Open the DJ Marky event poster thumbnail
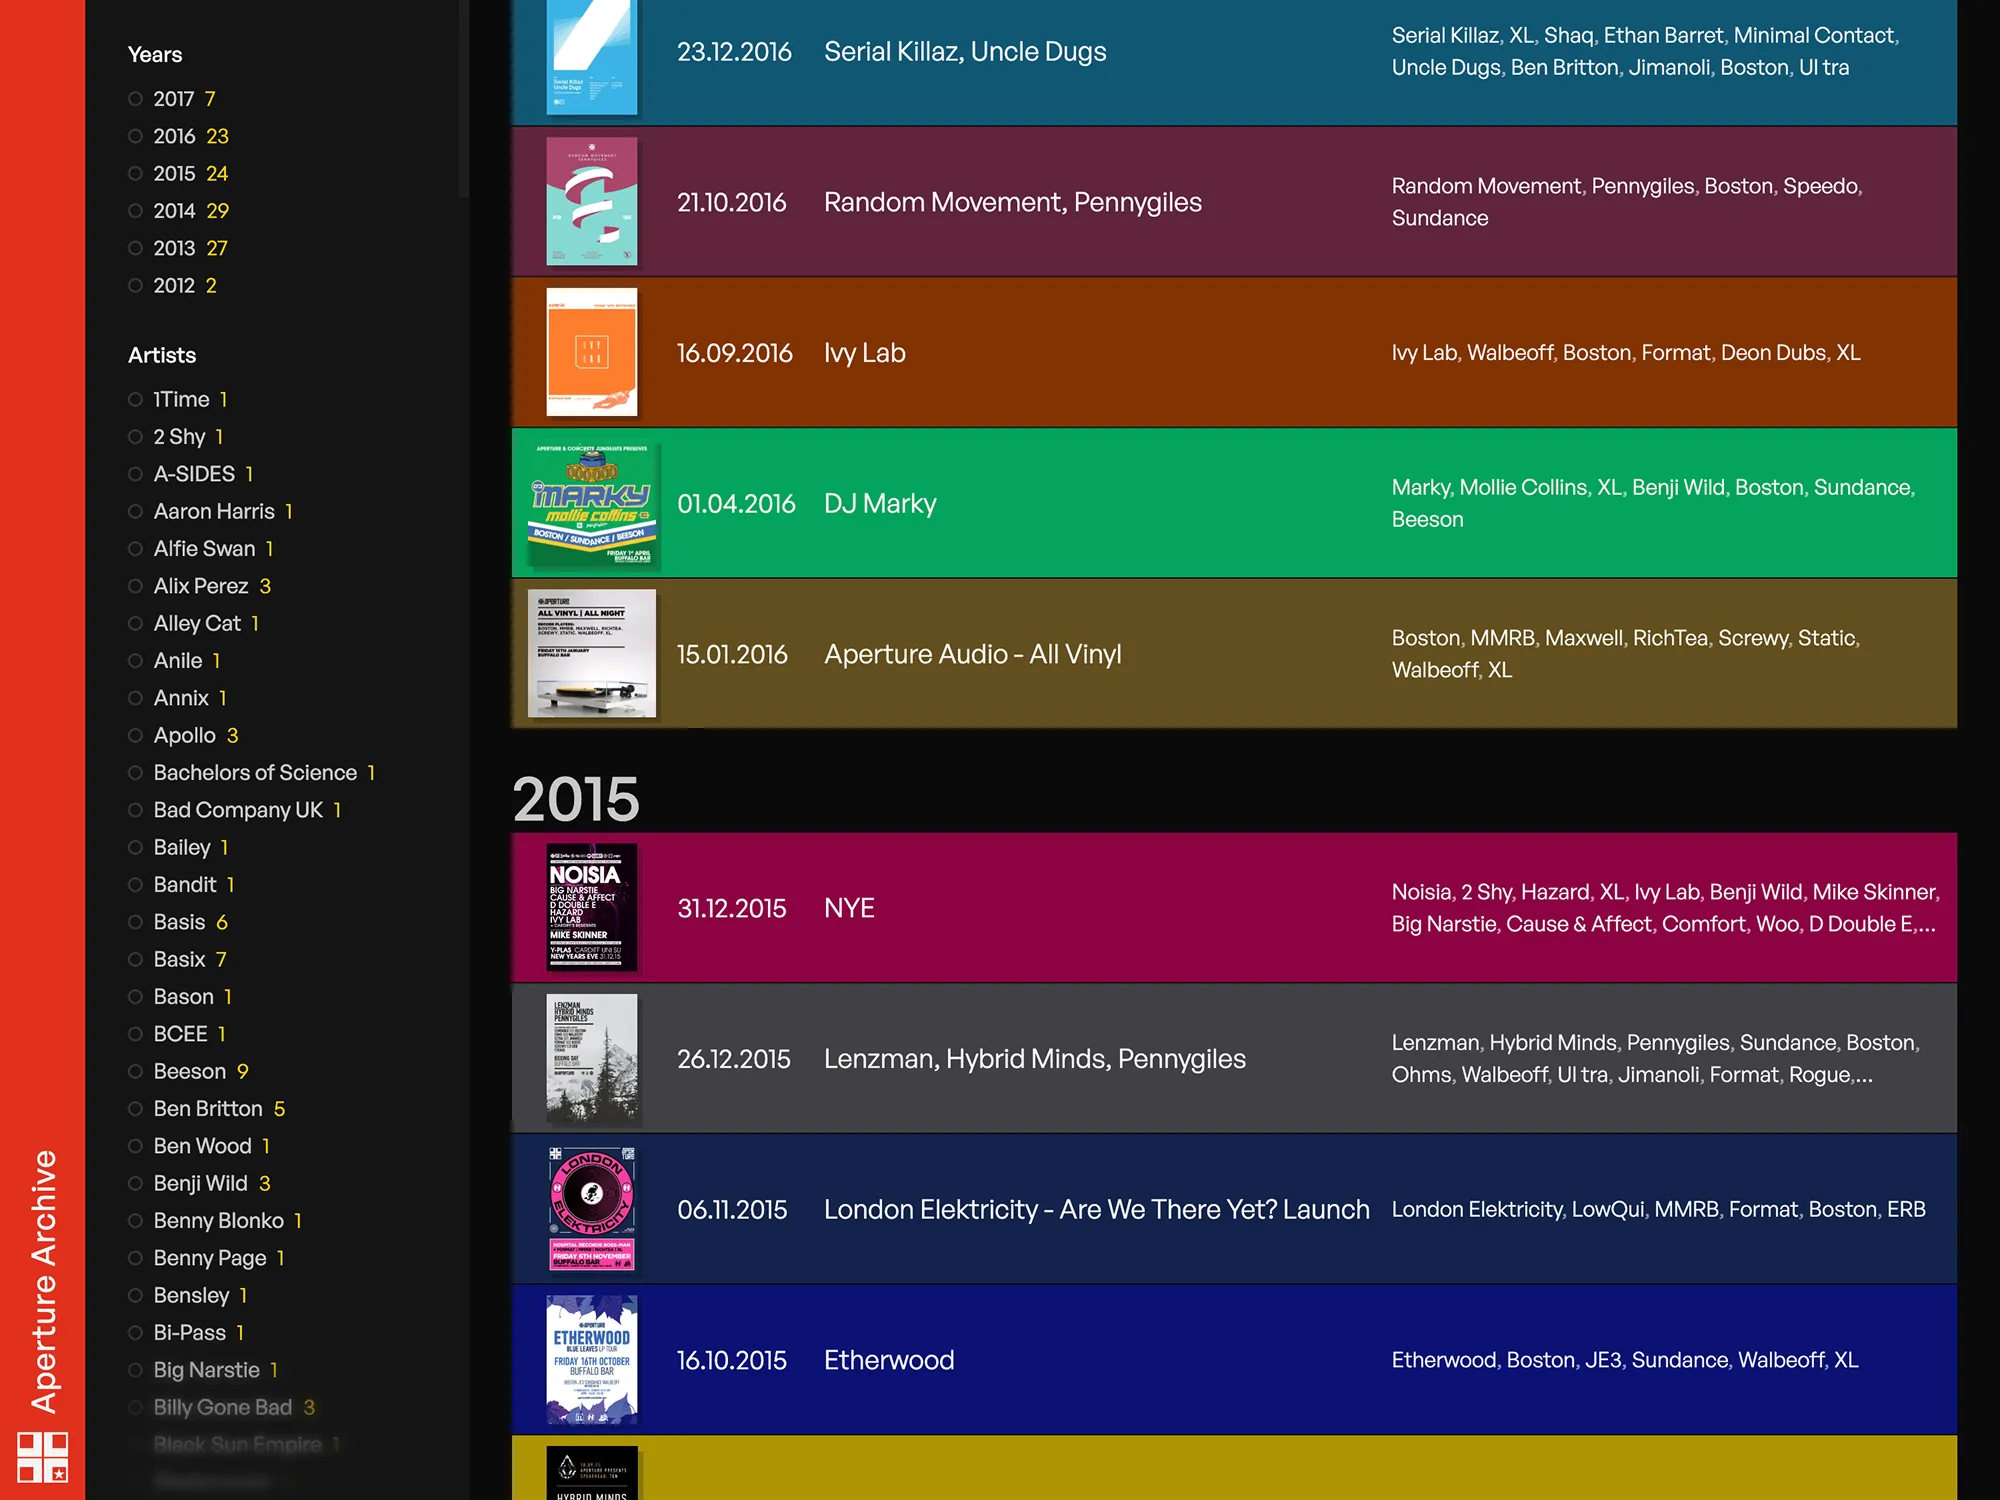 [x=592, y=503]
